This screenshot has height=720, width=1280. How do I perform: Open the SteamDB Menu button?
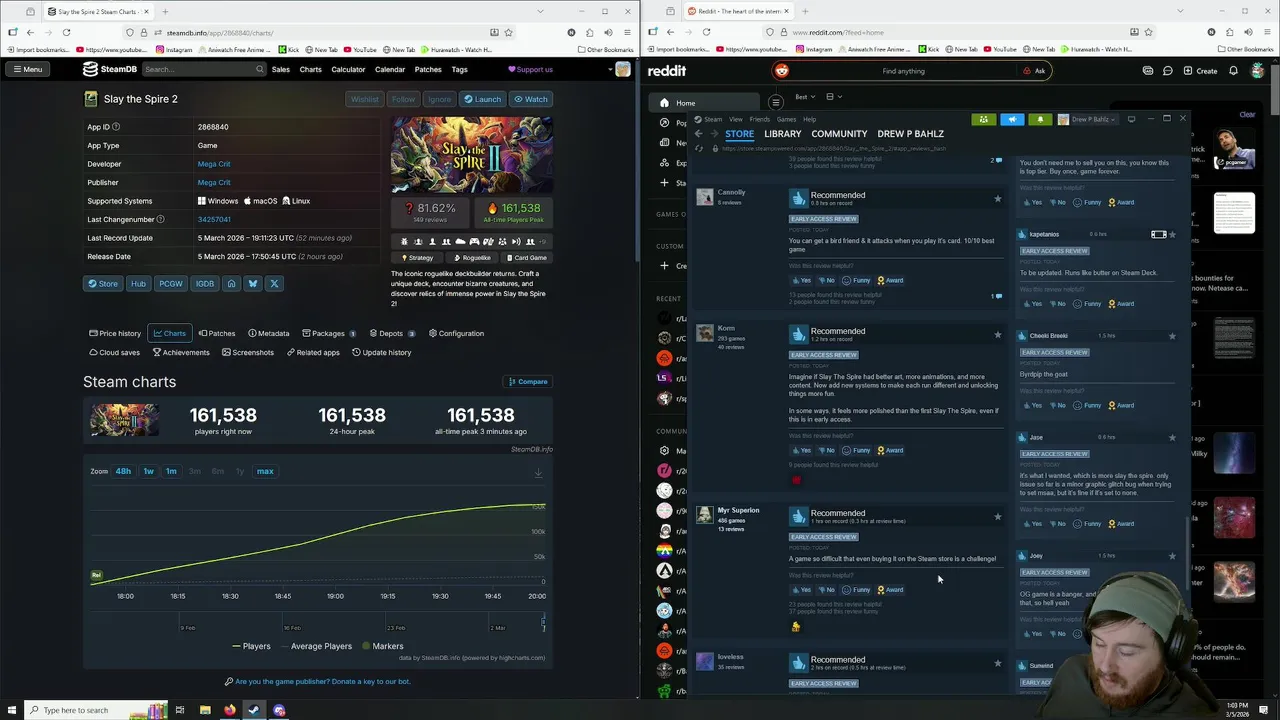[28, 69]
